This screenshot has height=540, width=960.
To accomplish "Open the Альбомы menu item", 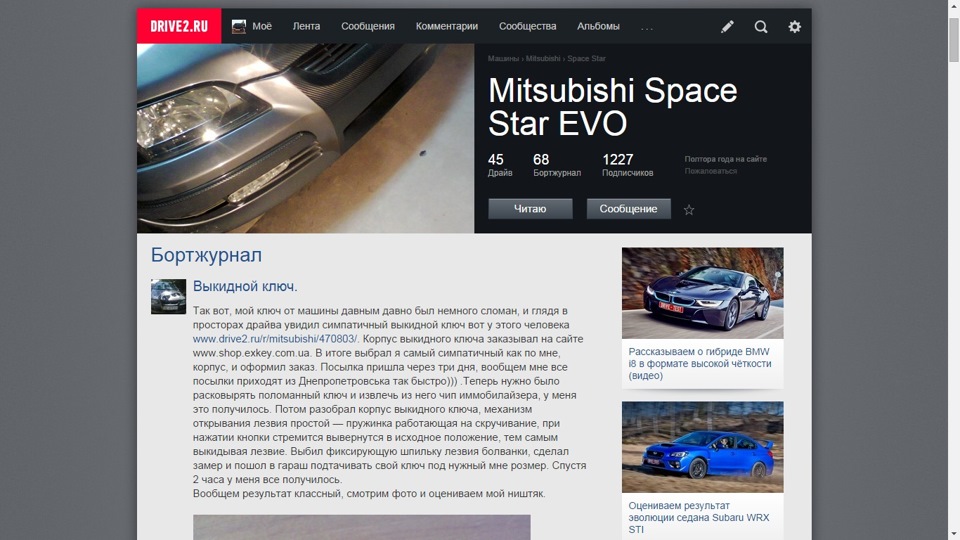I will pyautogui.click(x=598, y=26).
